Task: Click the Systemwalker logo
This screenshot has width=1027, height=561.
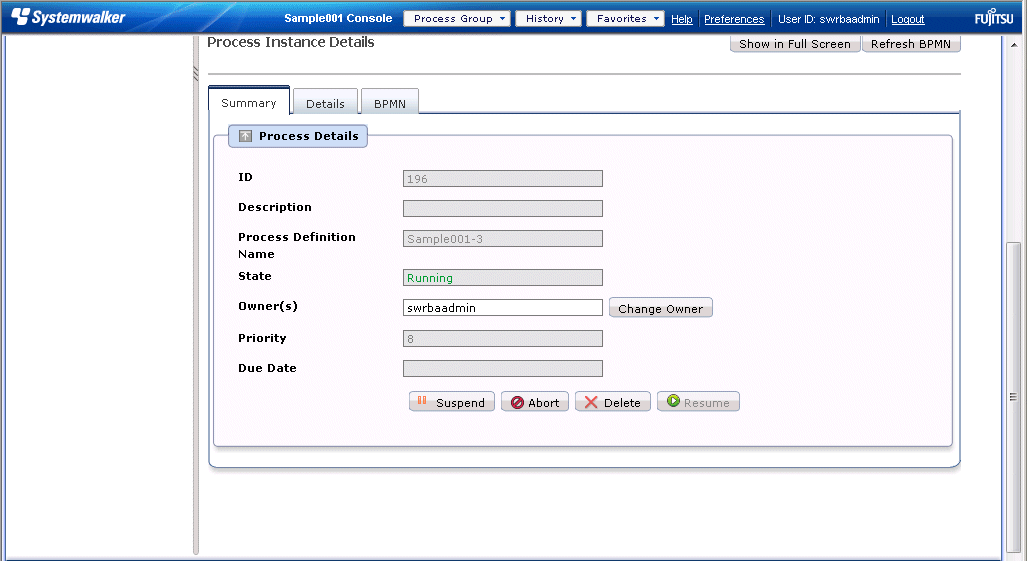Action: [68, 17]
